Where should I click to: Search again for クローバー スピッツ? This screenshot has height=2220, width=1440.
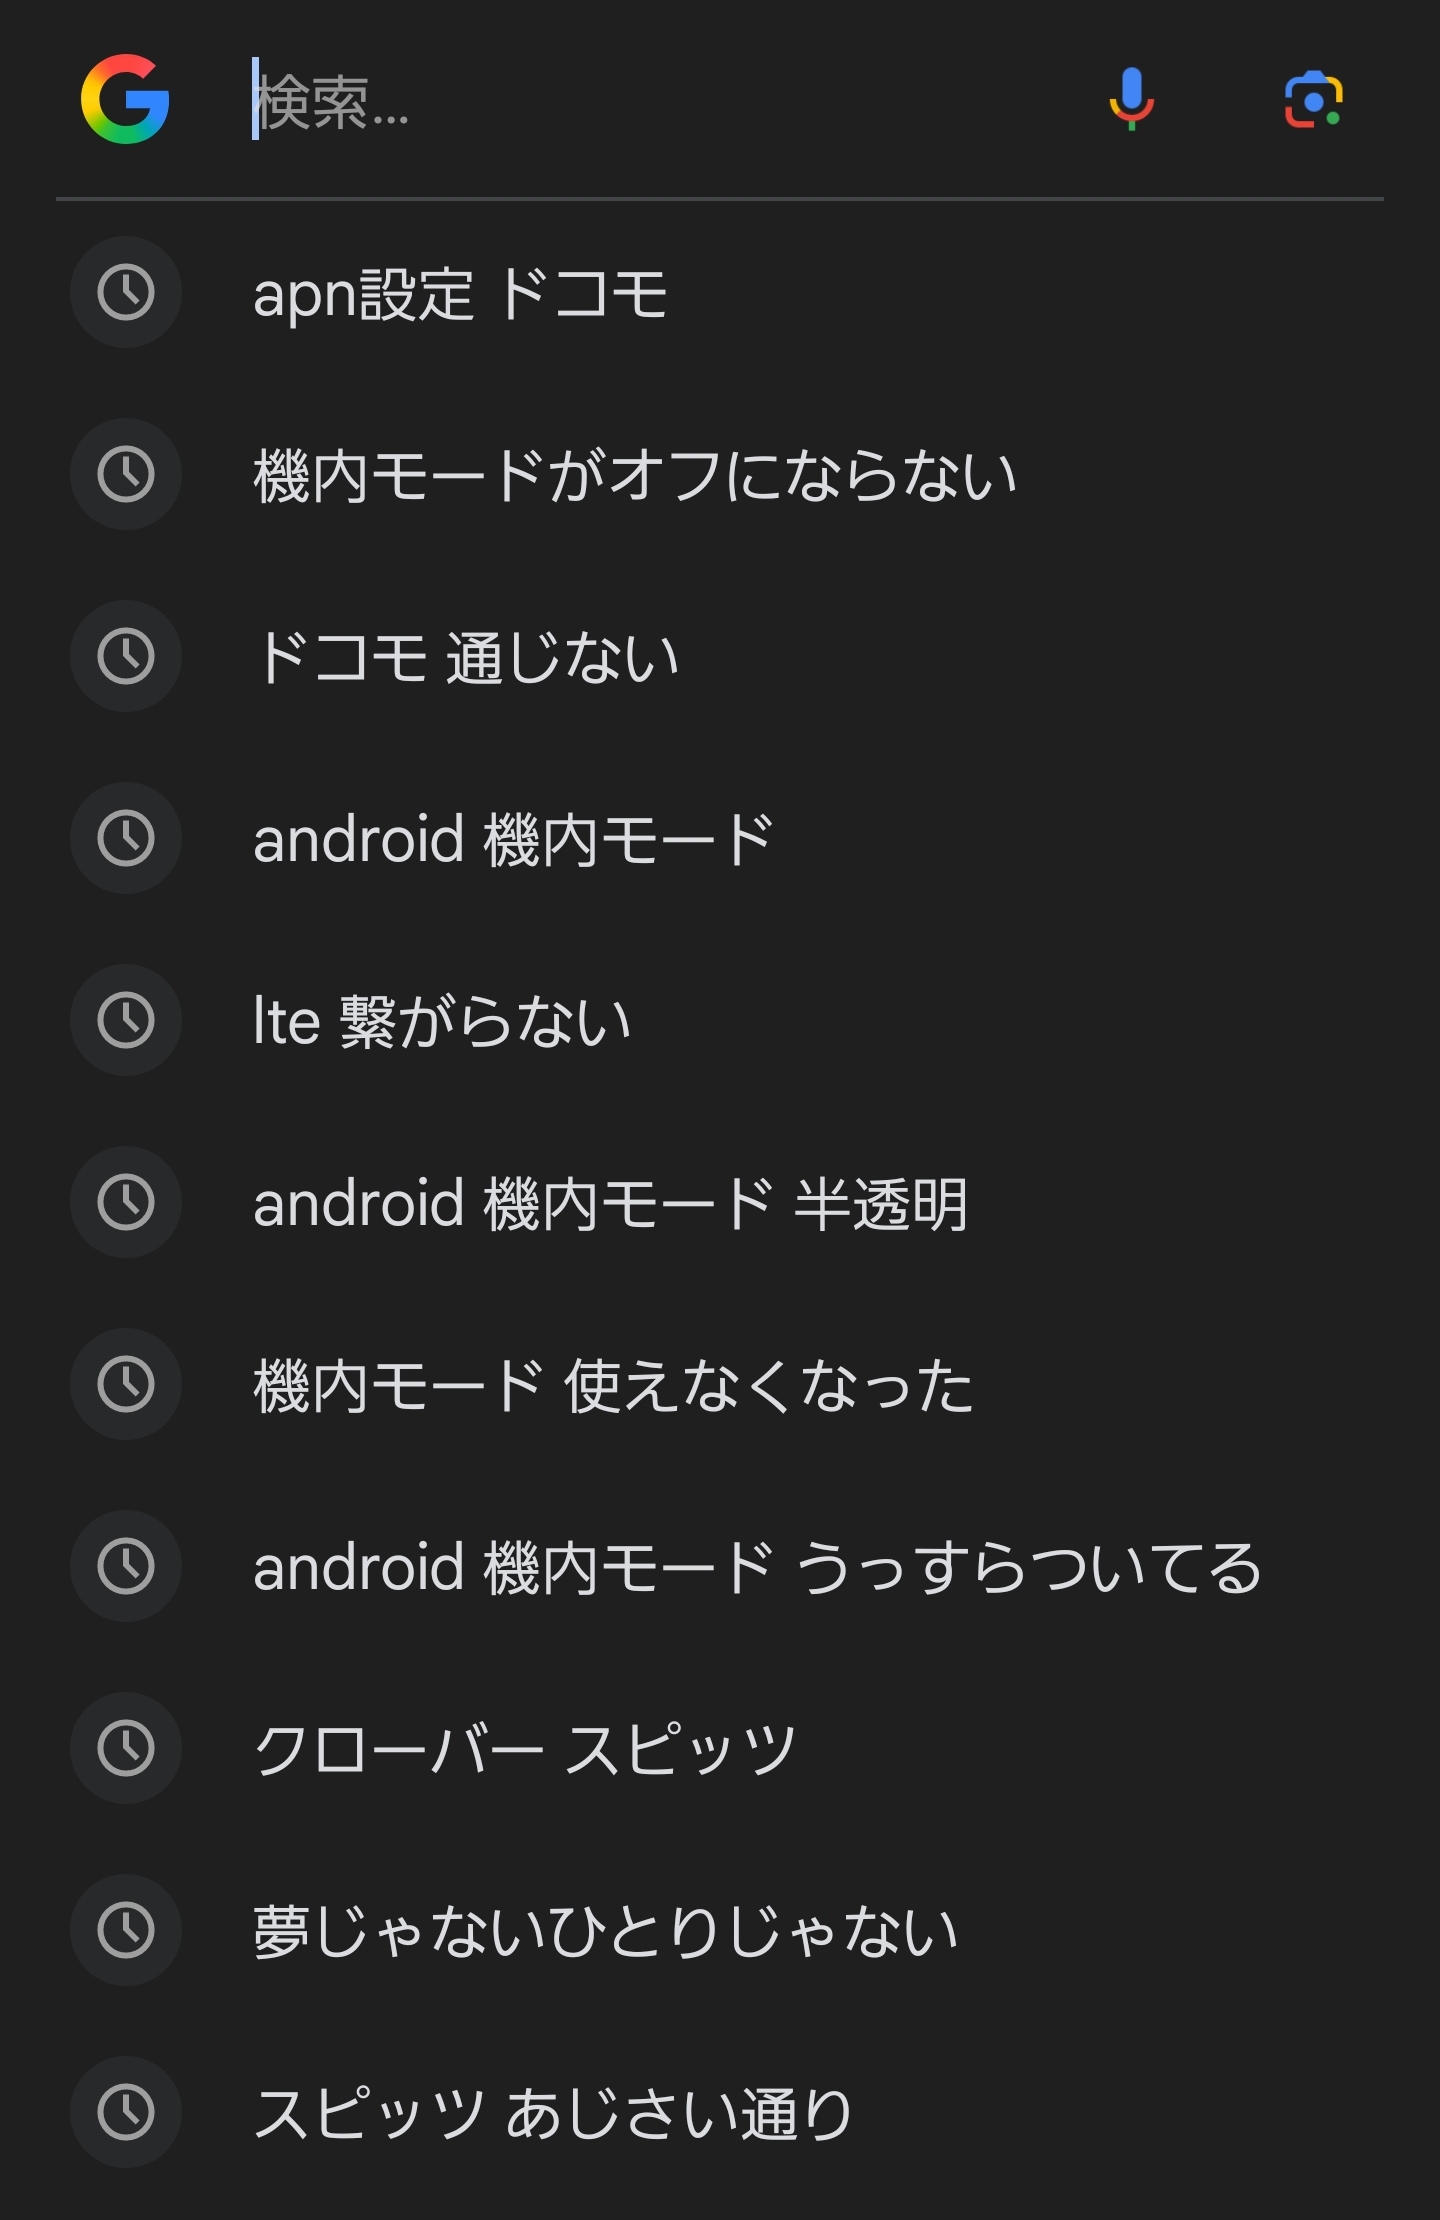pyautogui.click(x=524, y=1750)
